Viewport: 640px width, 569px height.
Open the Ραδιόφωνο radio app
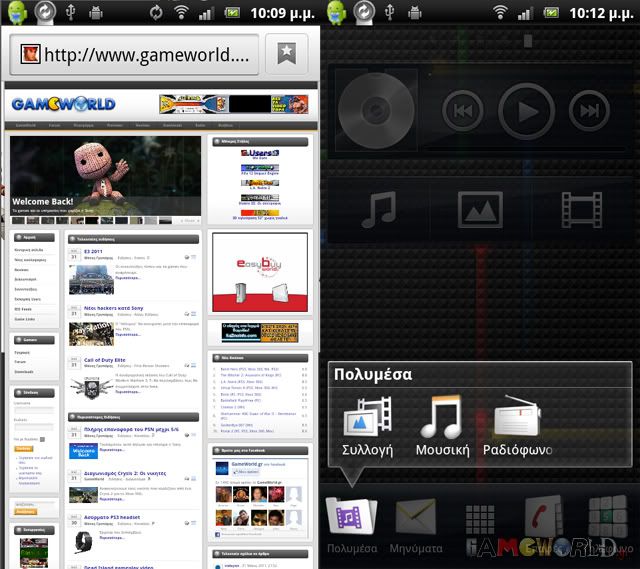[x=517, y=427]
